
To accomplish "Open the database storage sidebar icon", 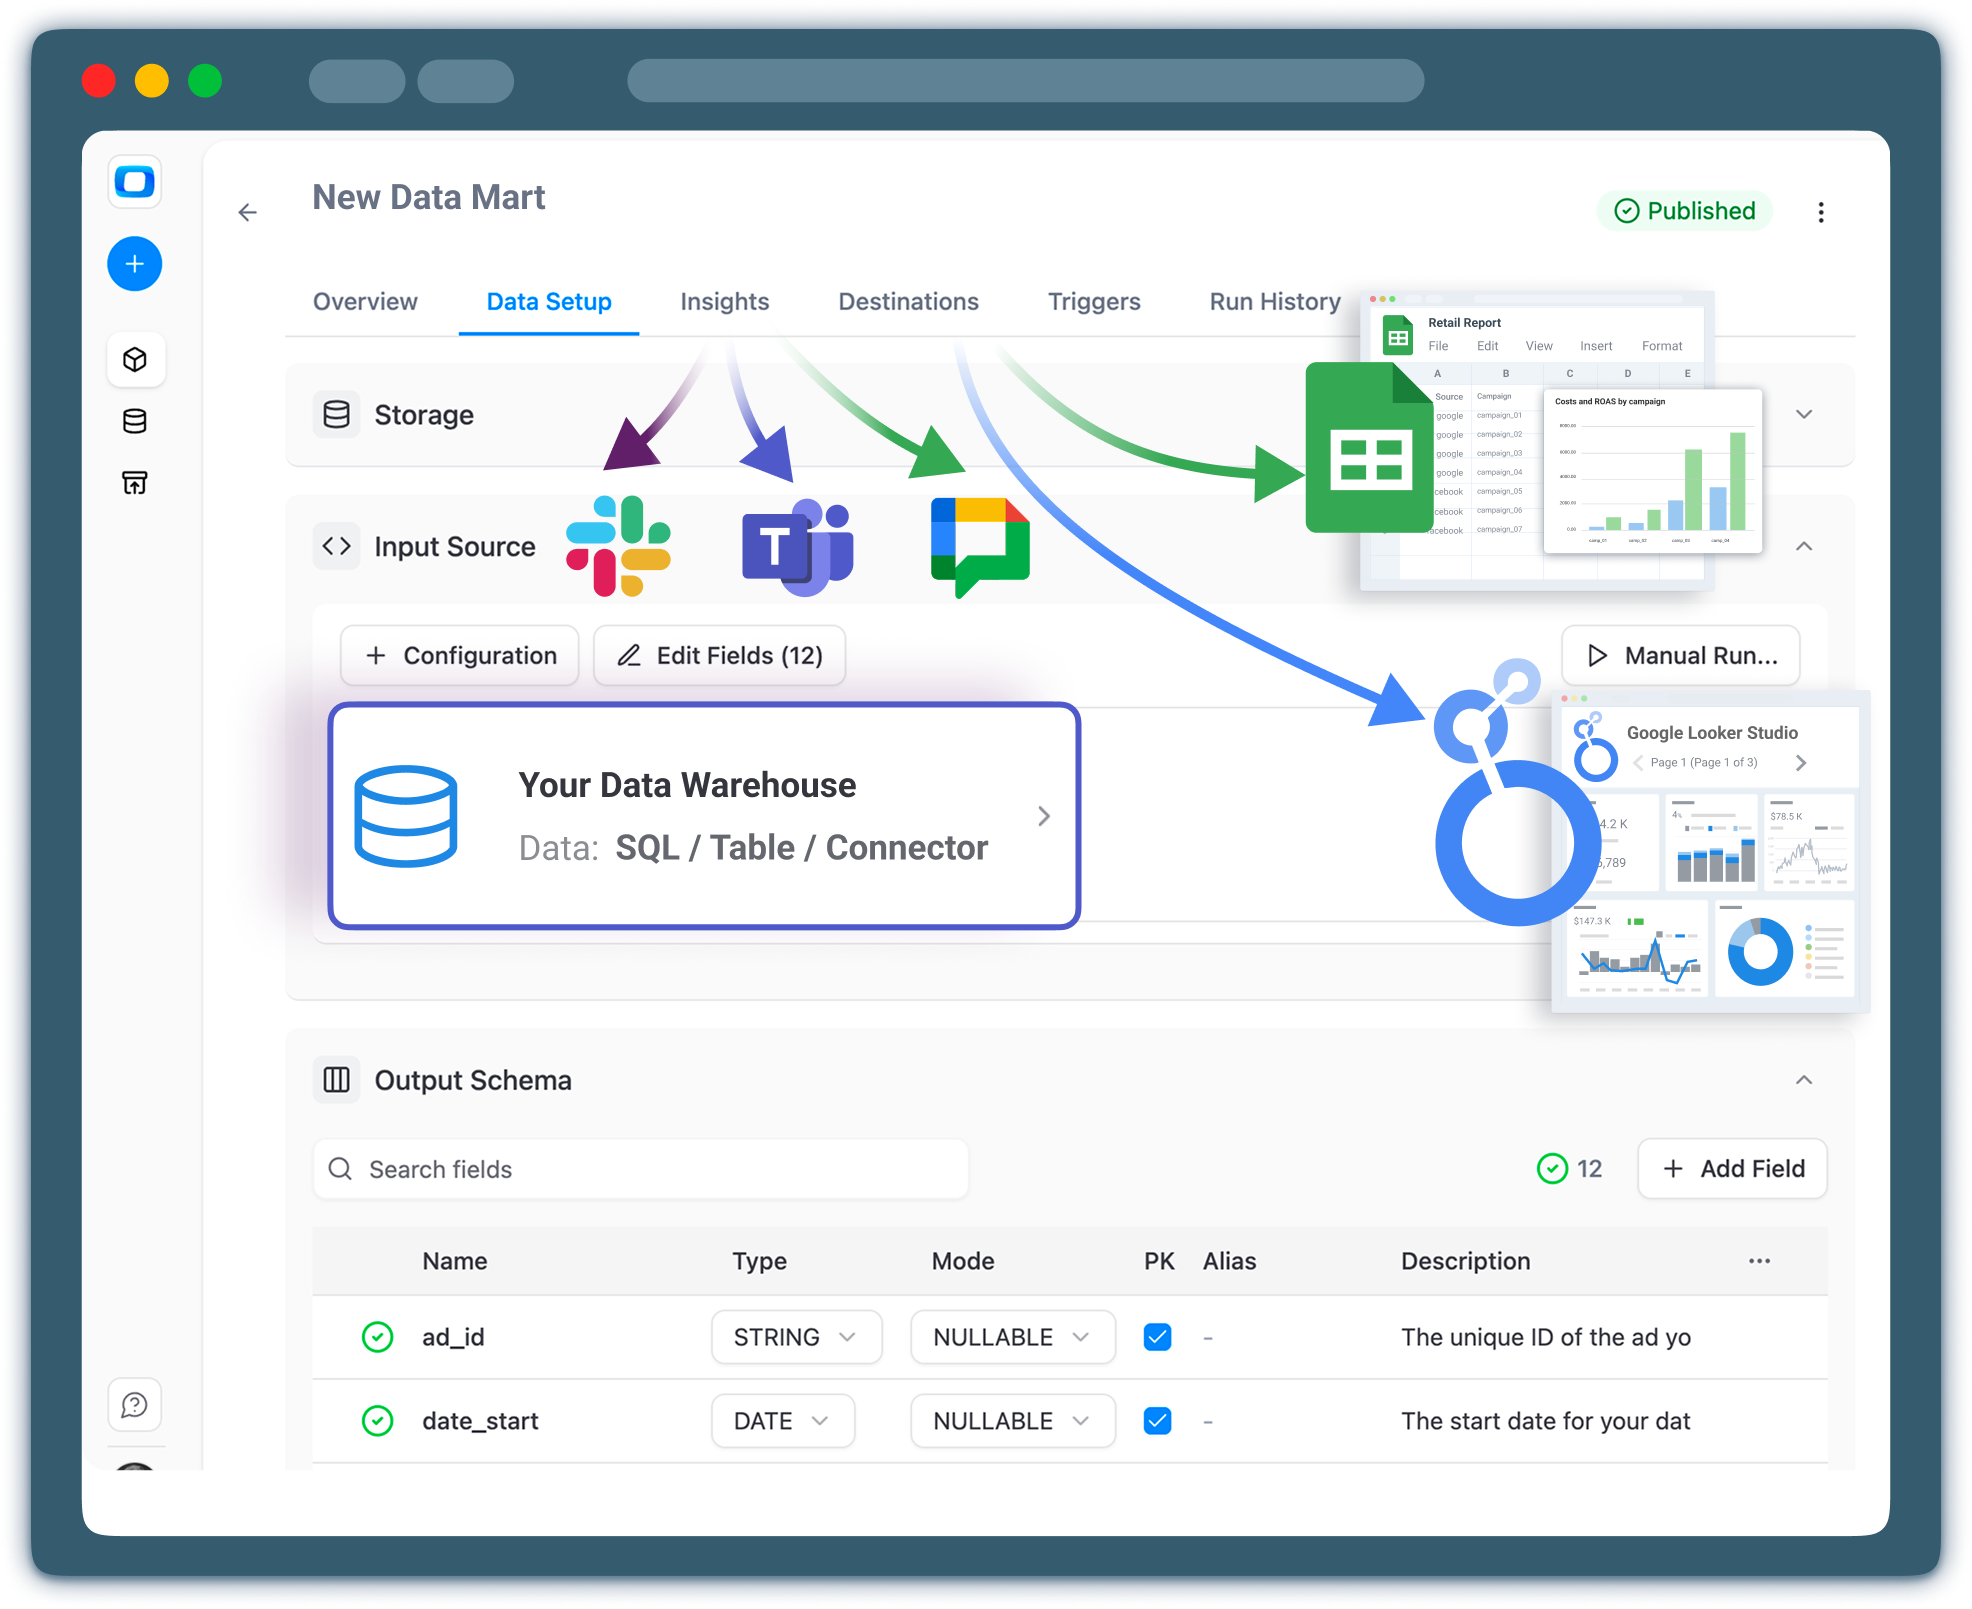I will click(135, 422).
